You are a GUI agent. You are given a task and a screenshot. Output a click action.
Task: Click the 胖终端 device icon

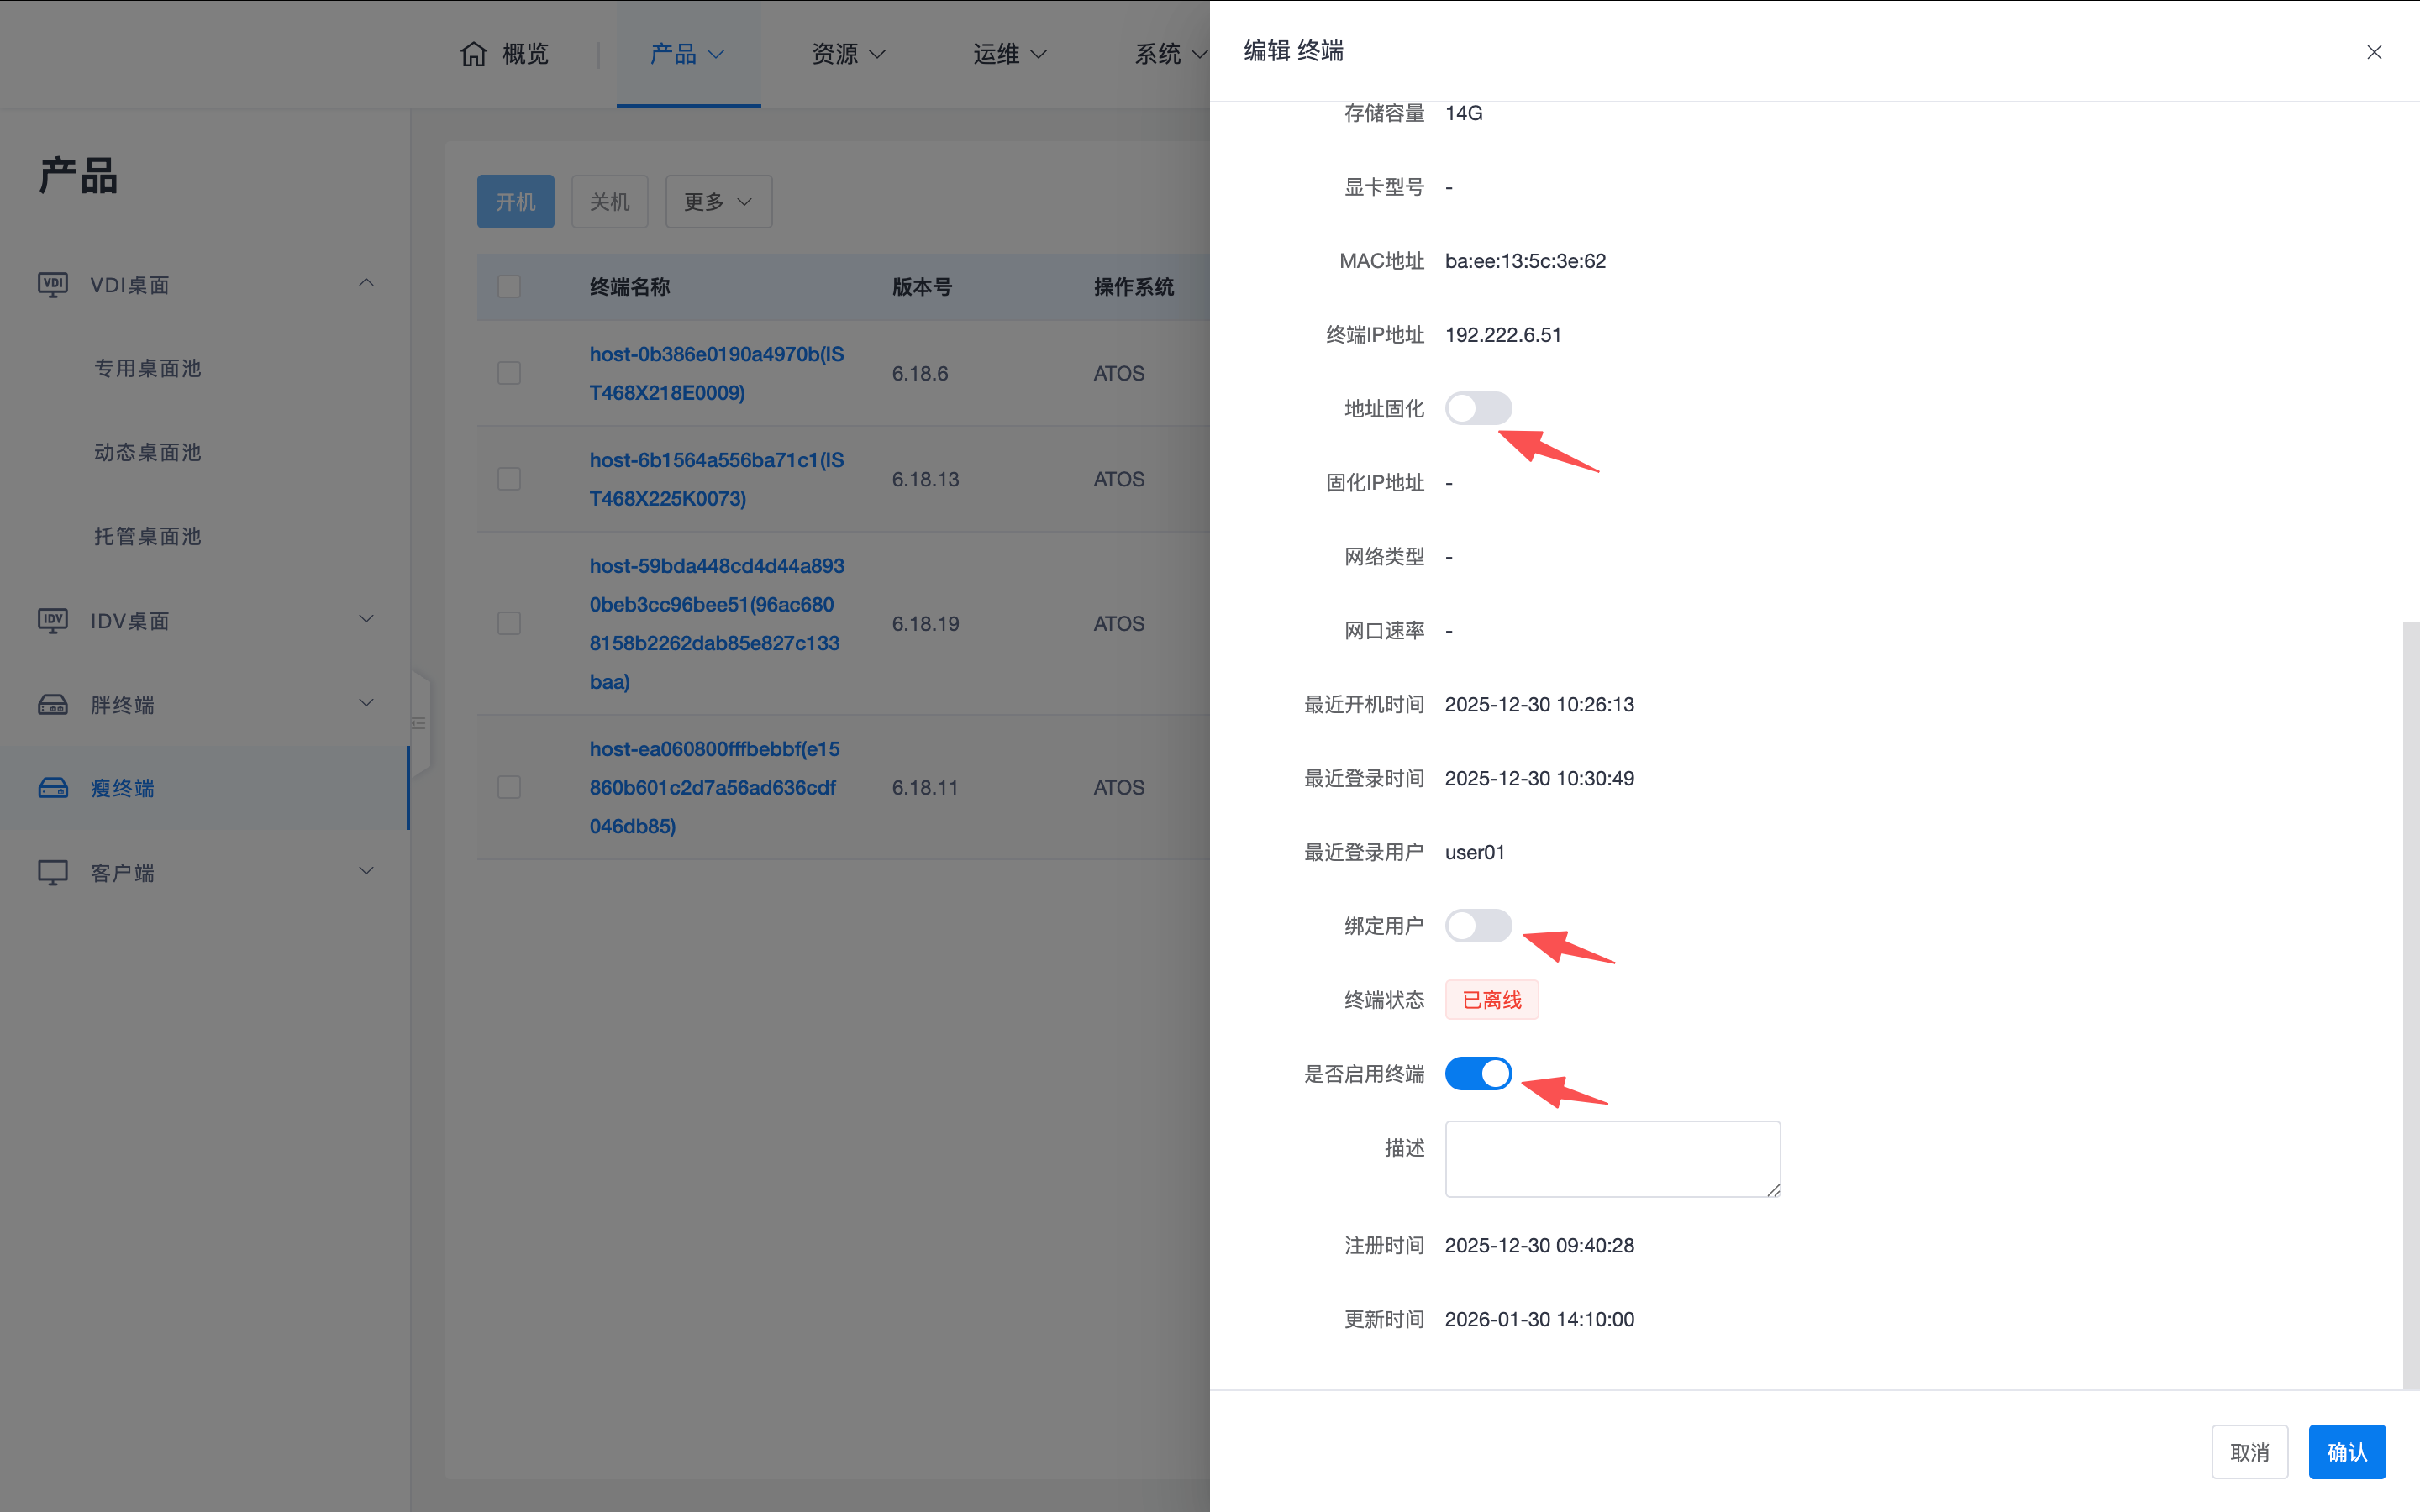[53, 705]
